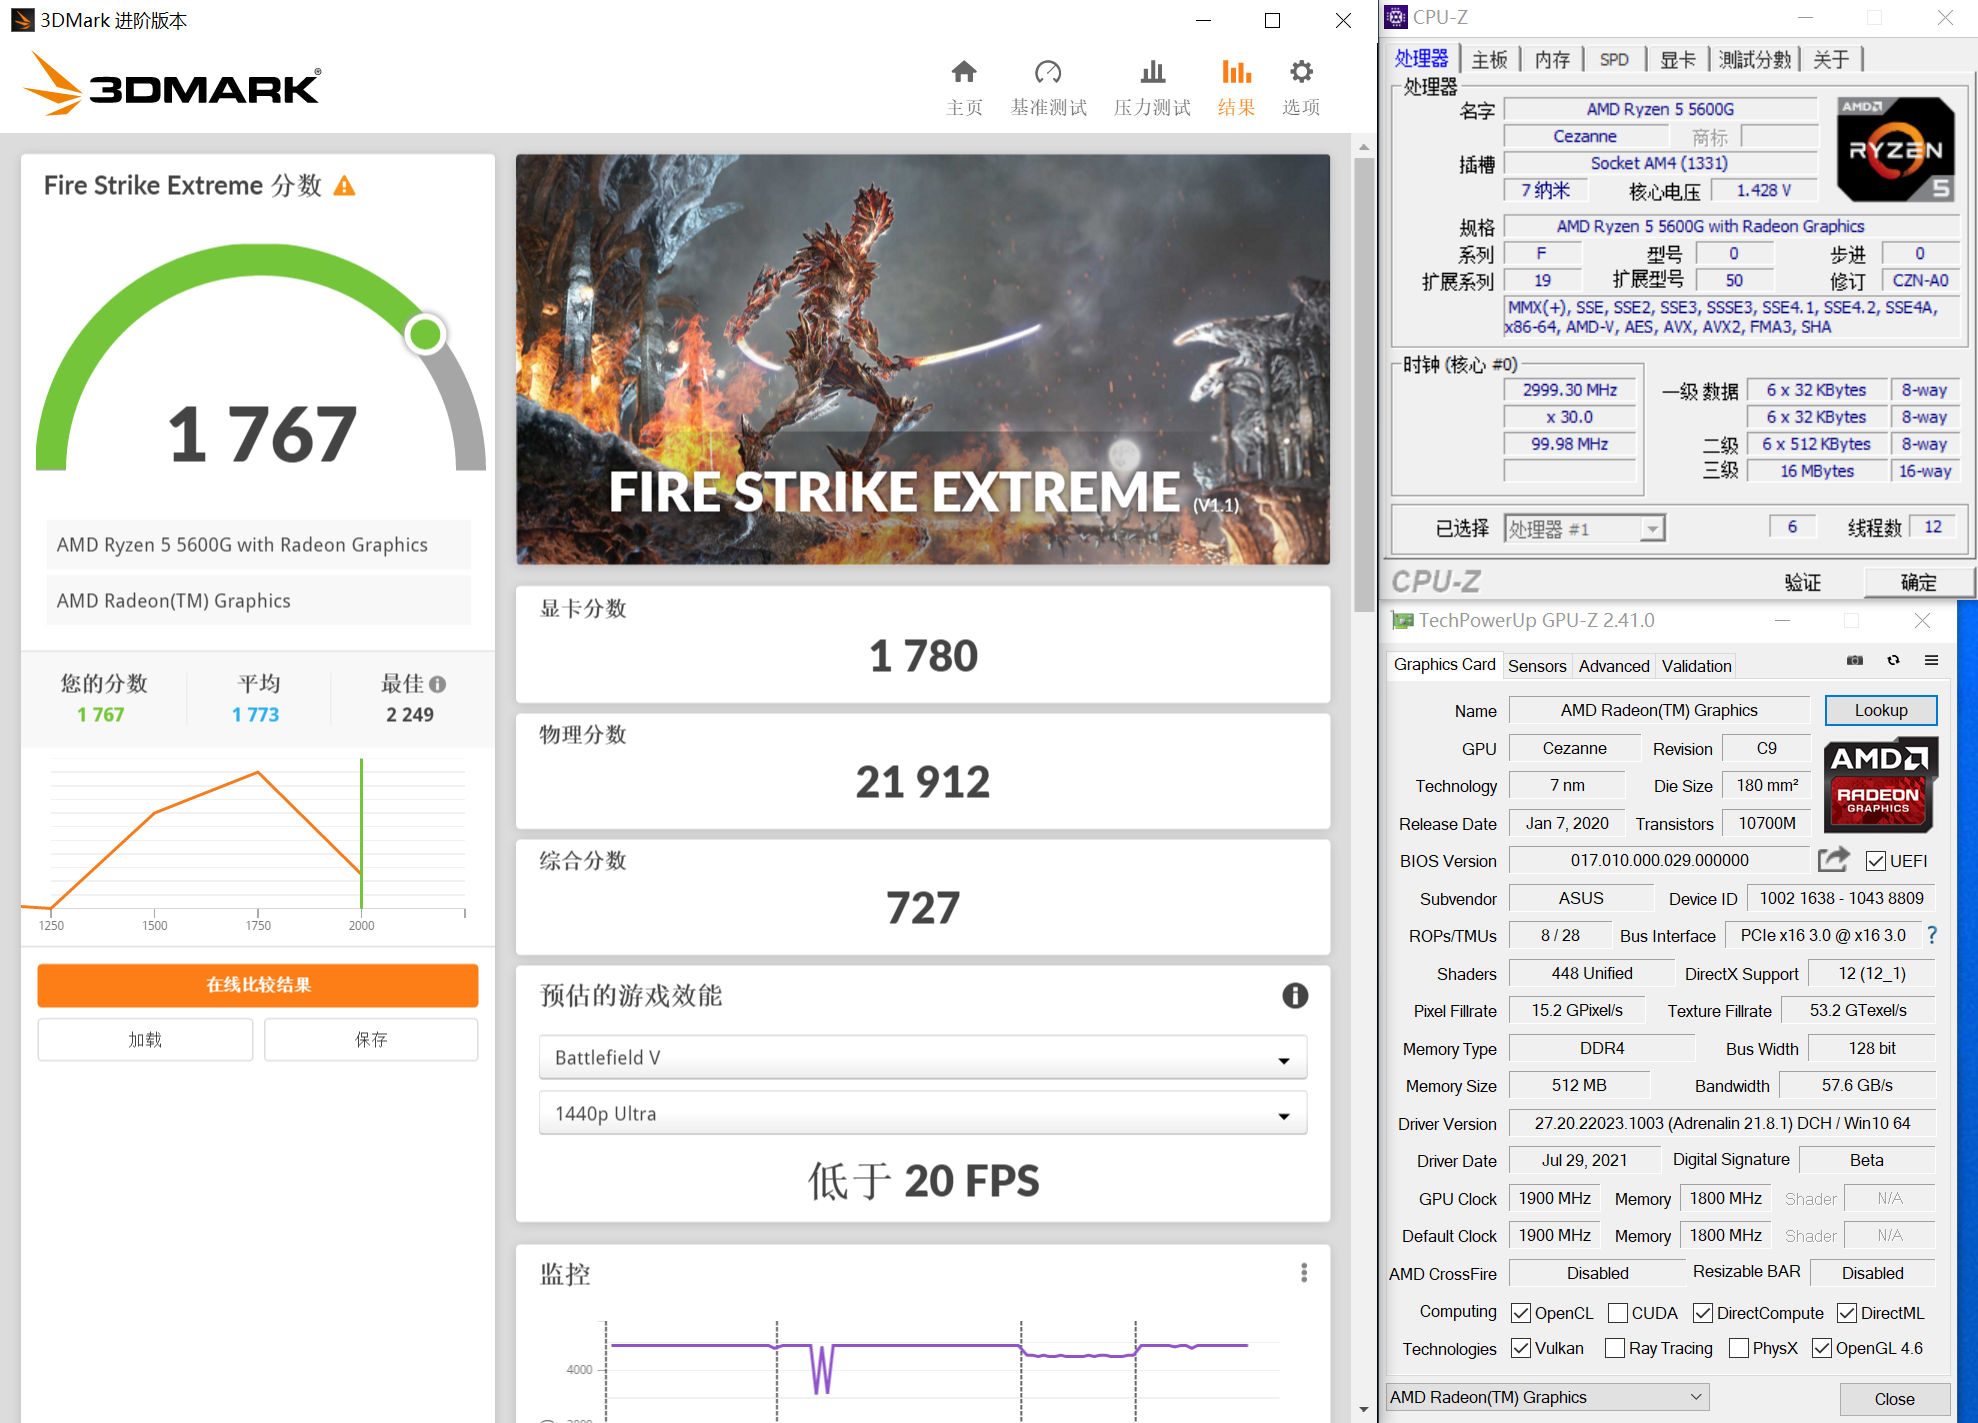
Task: Go to 3DMark home (主页) icon
Action: 964,72
